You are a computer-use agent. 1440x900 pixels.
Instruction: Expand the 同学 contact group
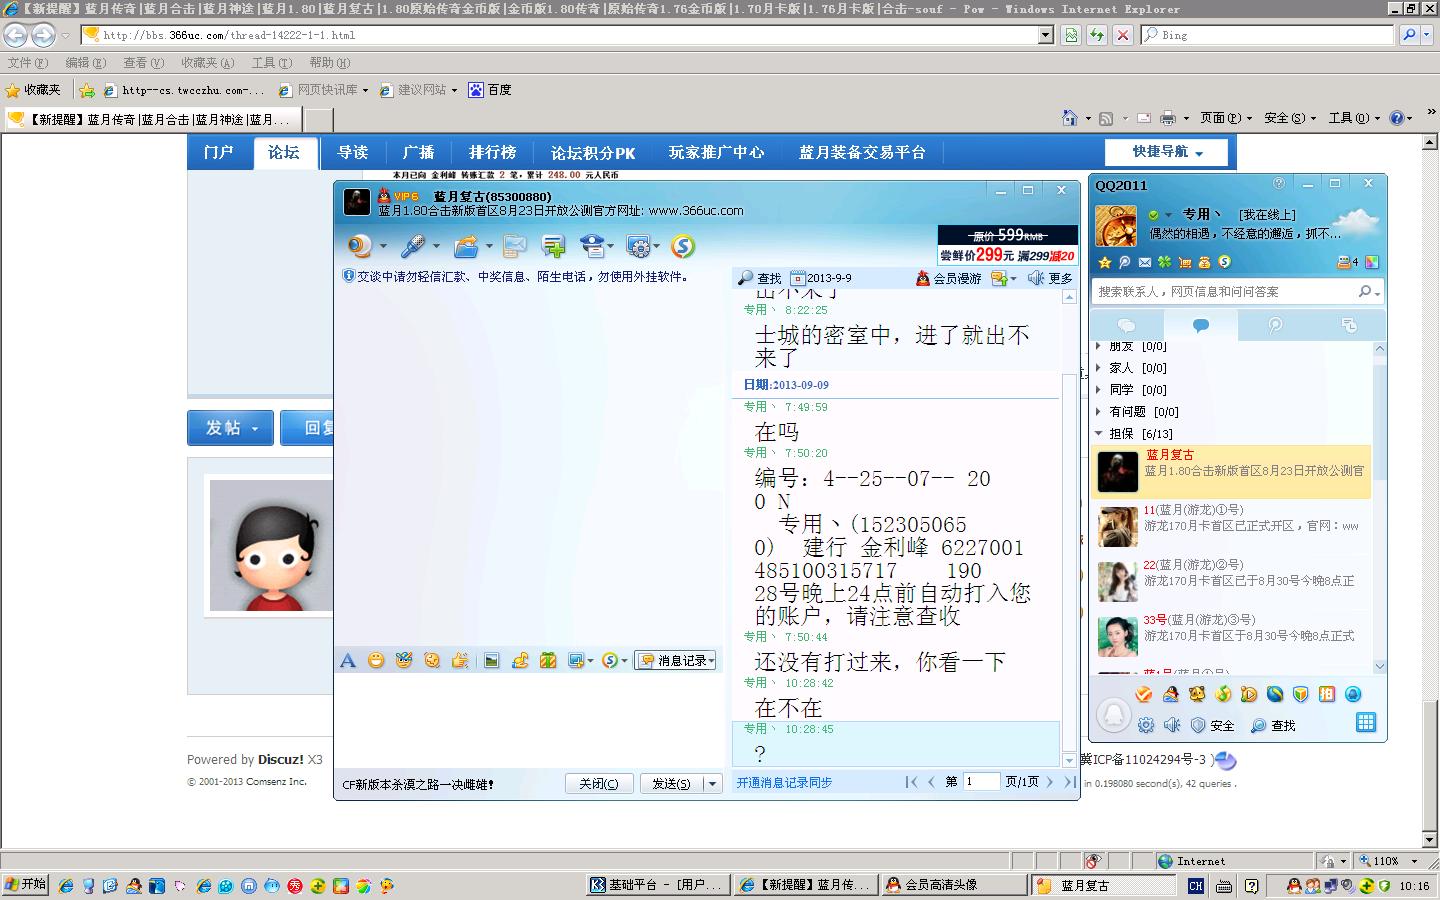click(x=1099, y=390)
